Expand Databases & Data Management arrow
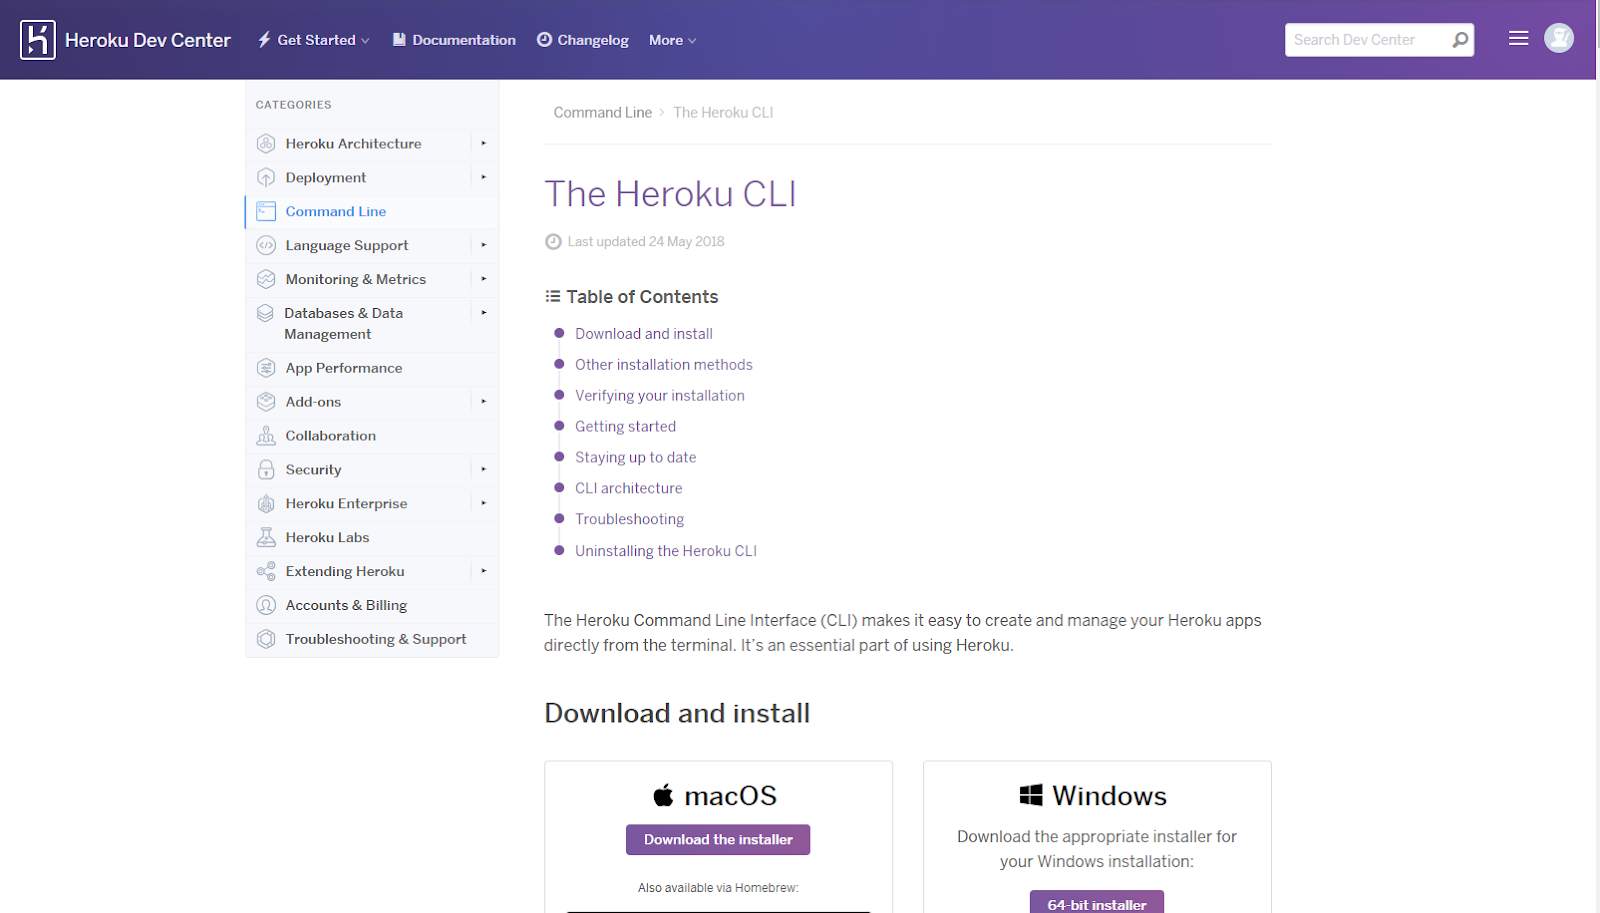 tap(484, 313)
